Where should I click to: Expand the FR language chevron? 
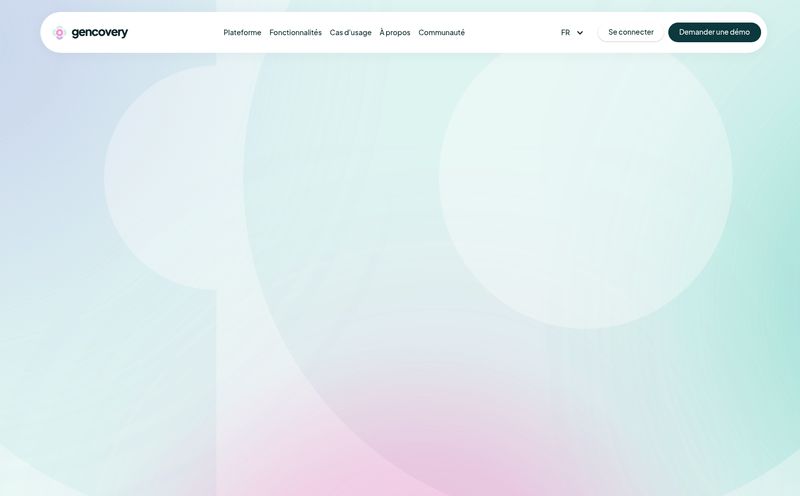point(580,33)
